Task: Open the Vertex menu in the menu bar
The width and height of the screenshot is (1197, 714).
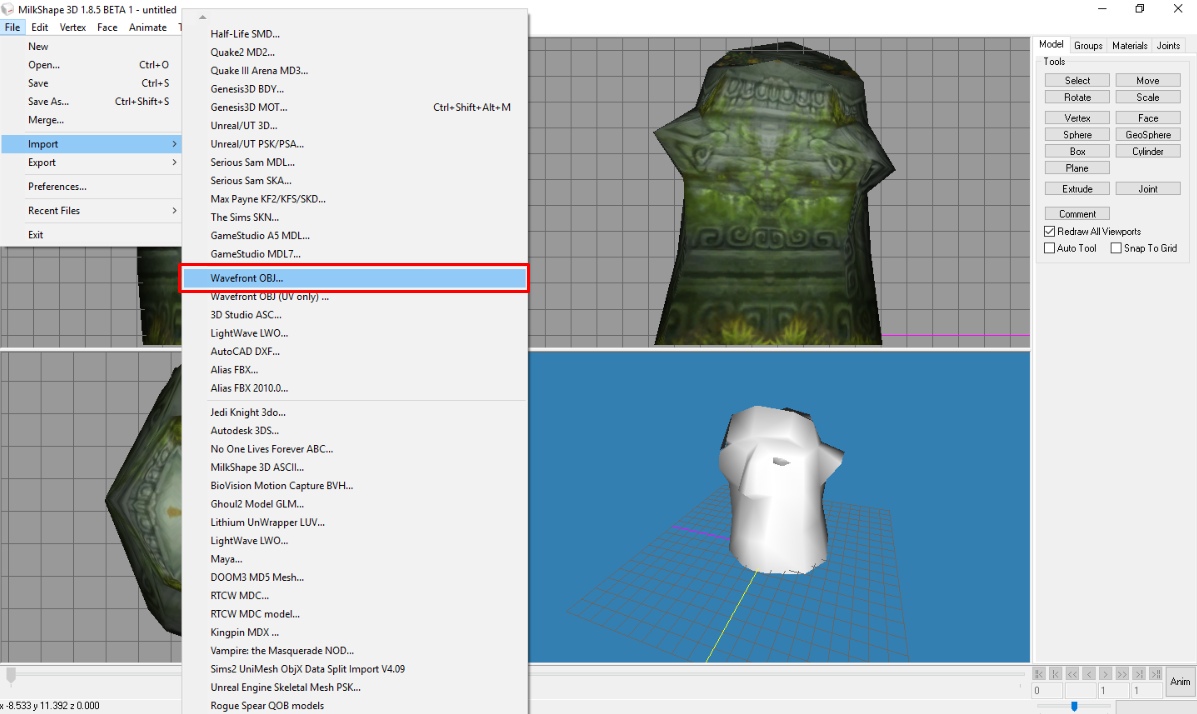Action: click(x=73, y=27)
